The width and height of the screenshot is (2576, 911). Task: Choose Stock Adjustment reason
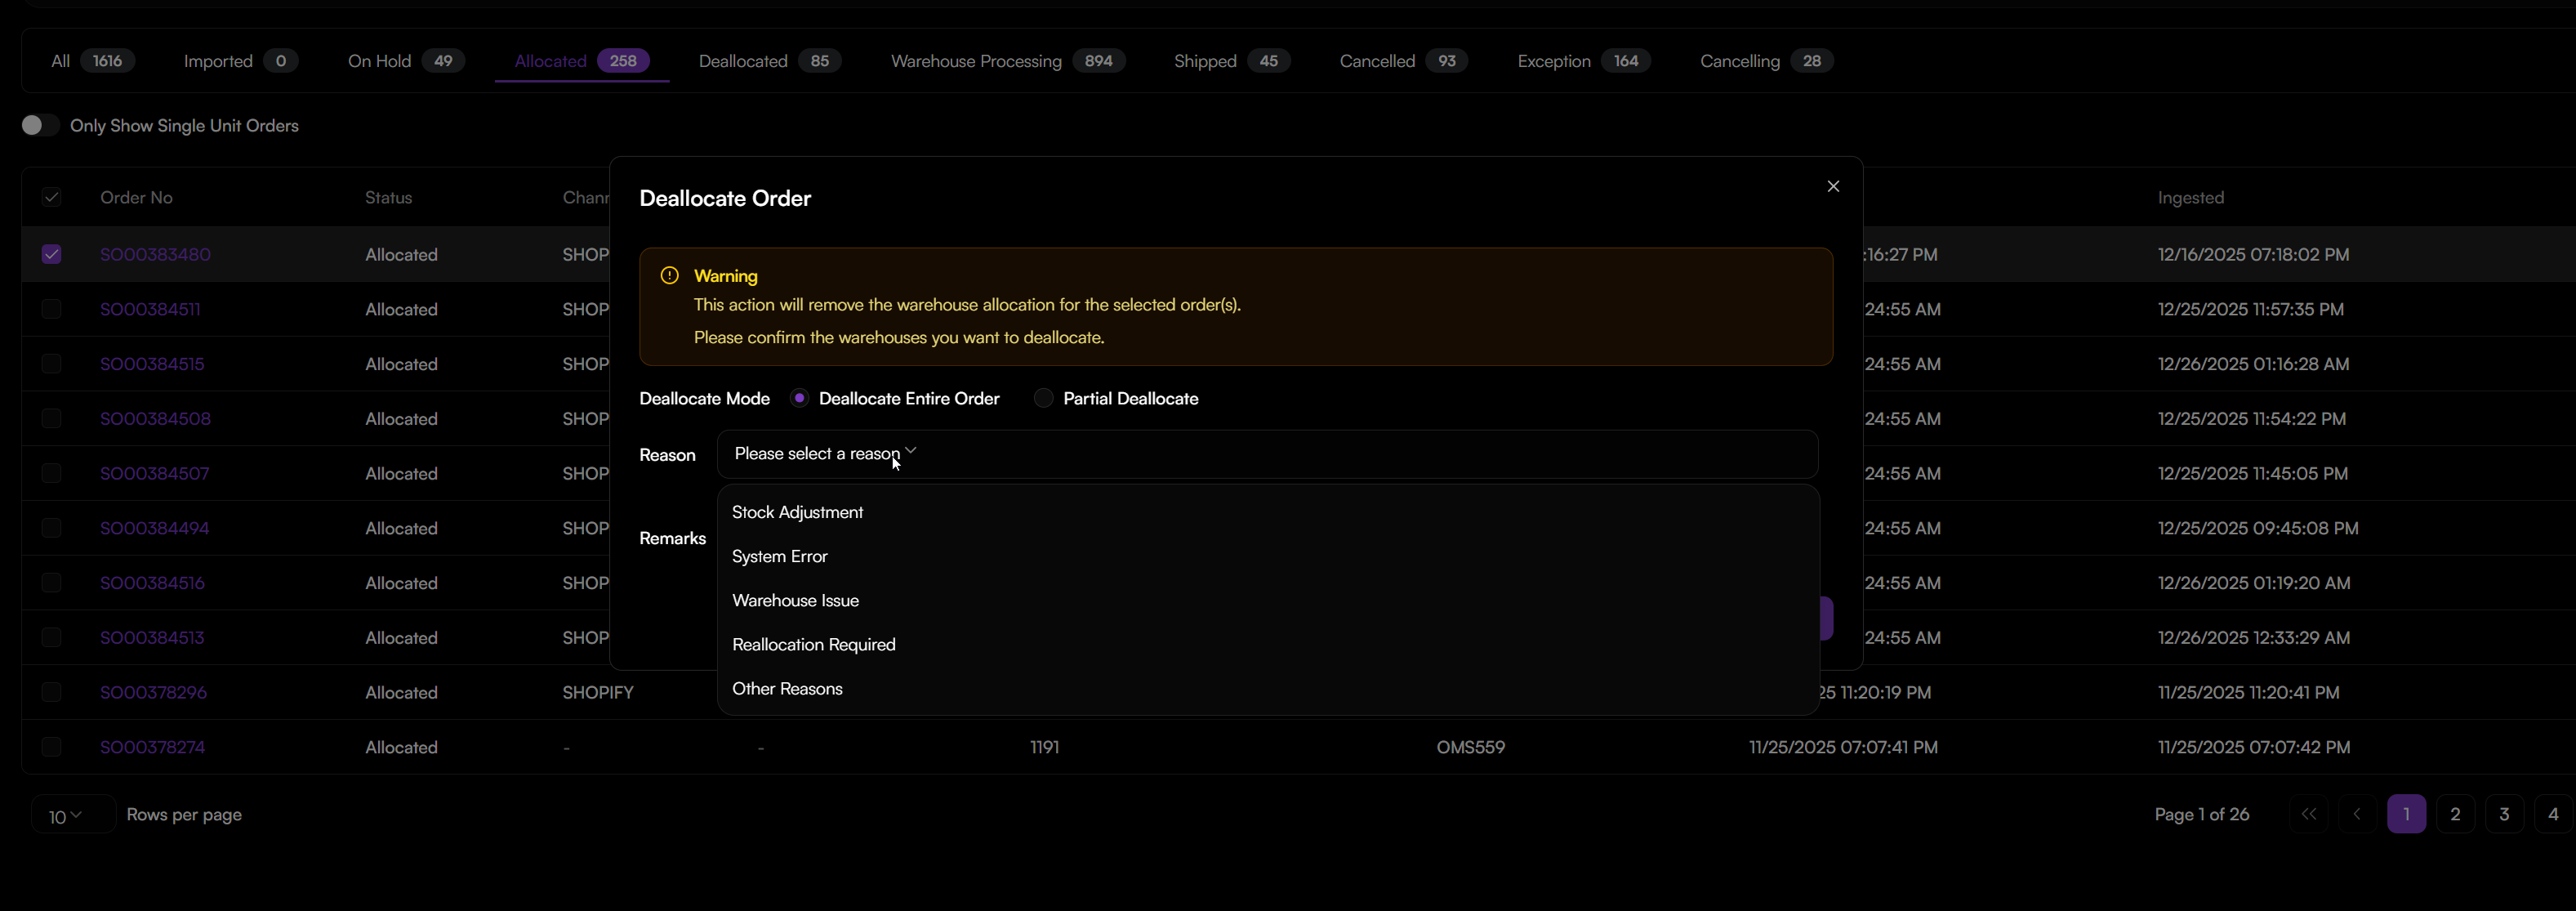[797, 512]
